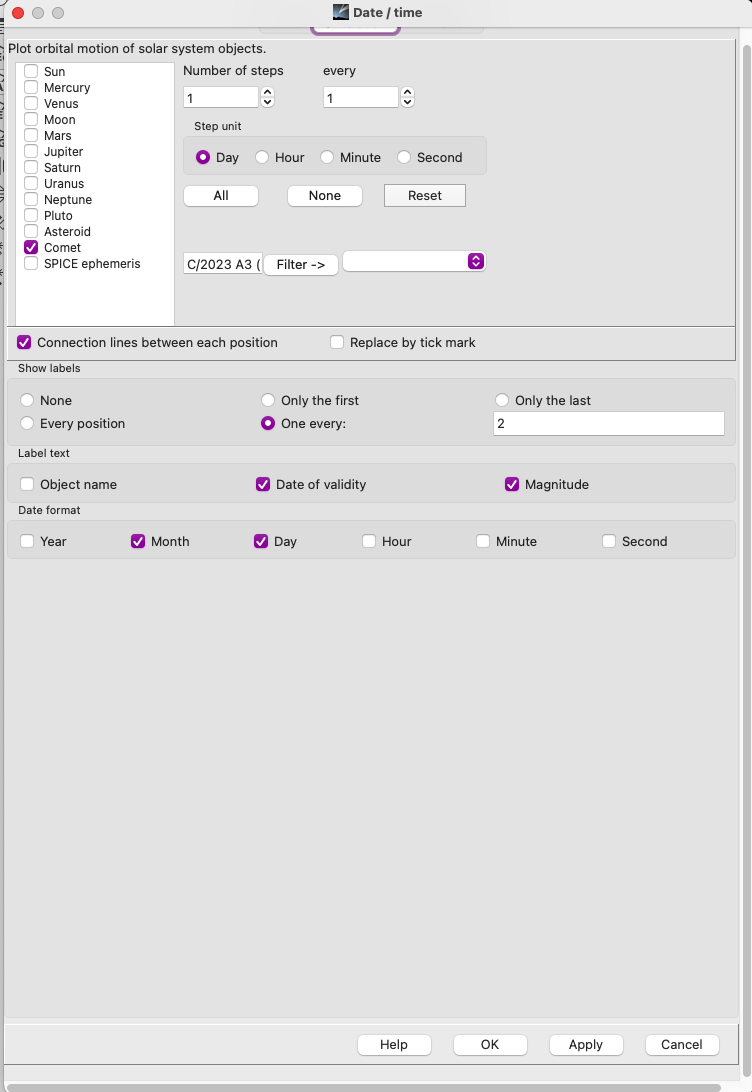This screenshot has width=752, height=1092.
Task: Click the All objects button
Action: [221, 196]
